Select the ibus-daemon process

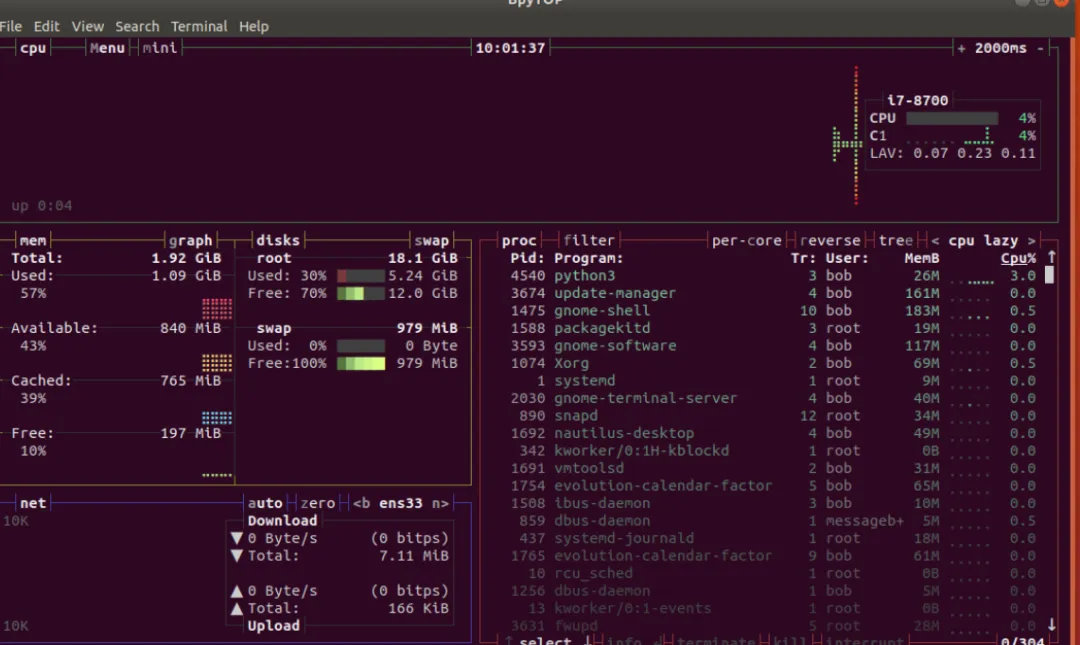pos(773,503)
